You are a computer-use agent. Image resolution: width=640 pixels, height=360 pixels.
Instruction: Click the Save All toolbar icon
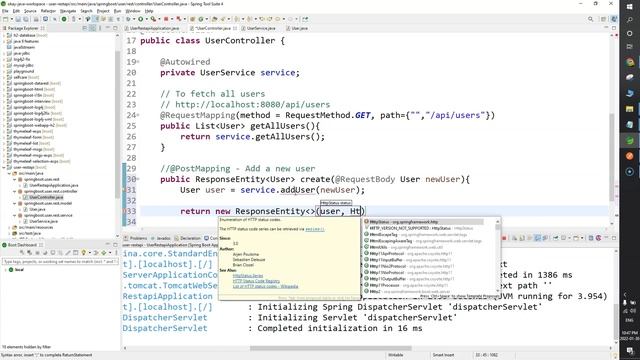26,19
